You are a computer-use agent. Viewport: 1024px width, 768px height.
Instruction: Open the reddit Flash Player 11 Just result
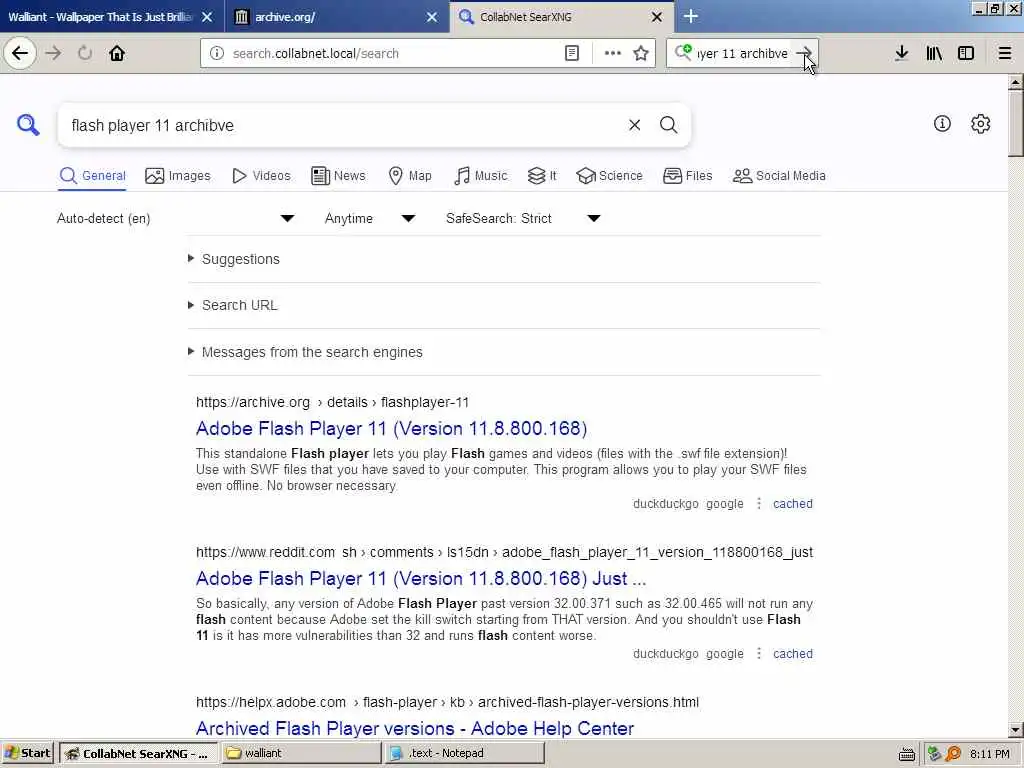pyautogui.click(x=421, y=579)
